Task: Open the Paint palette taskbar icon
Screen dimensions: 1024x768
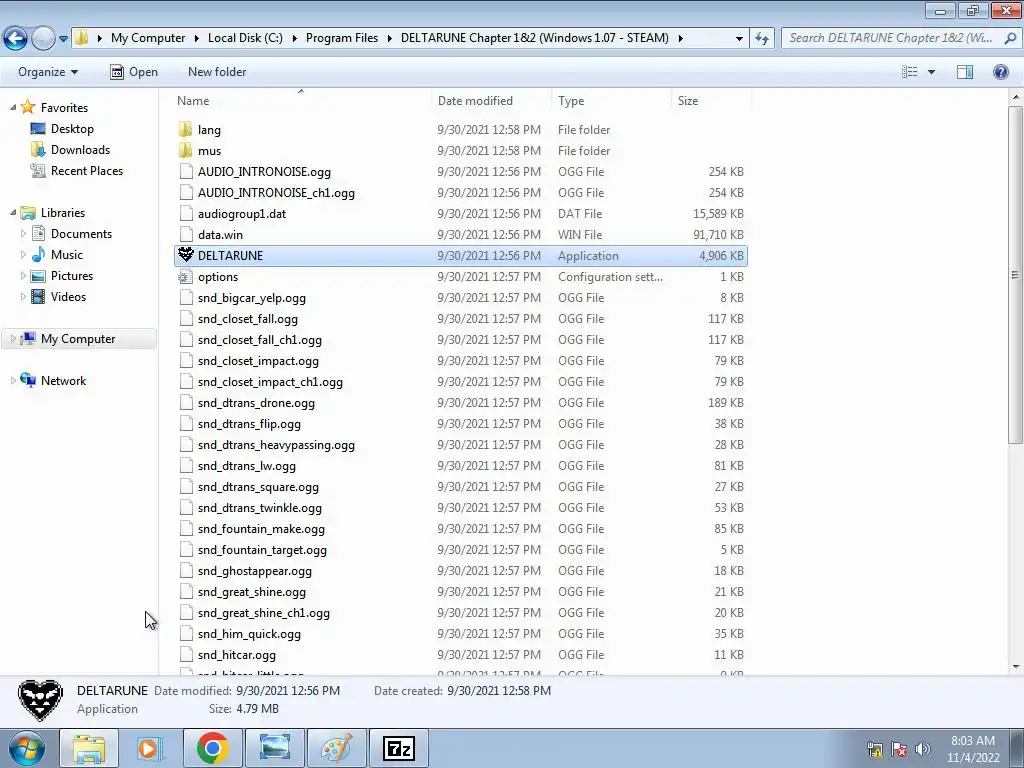Action: click(x=336, y=748)
